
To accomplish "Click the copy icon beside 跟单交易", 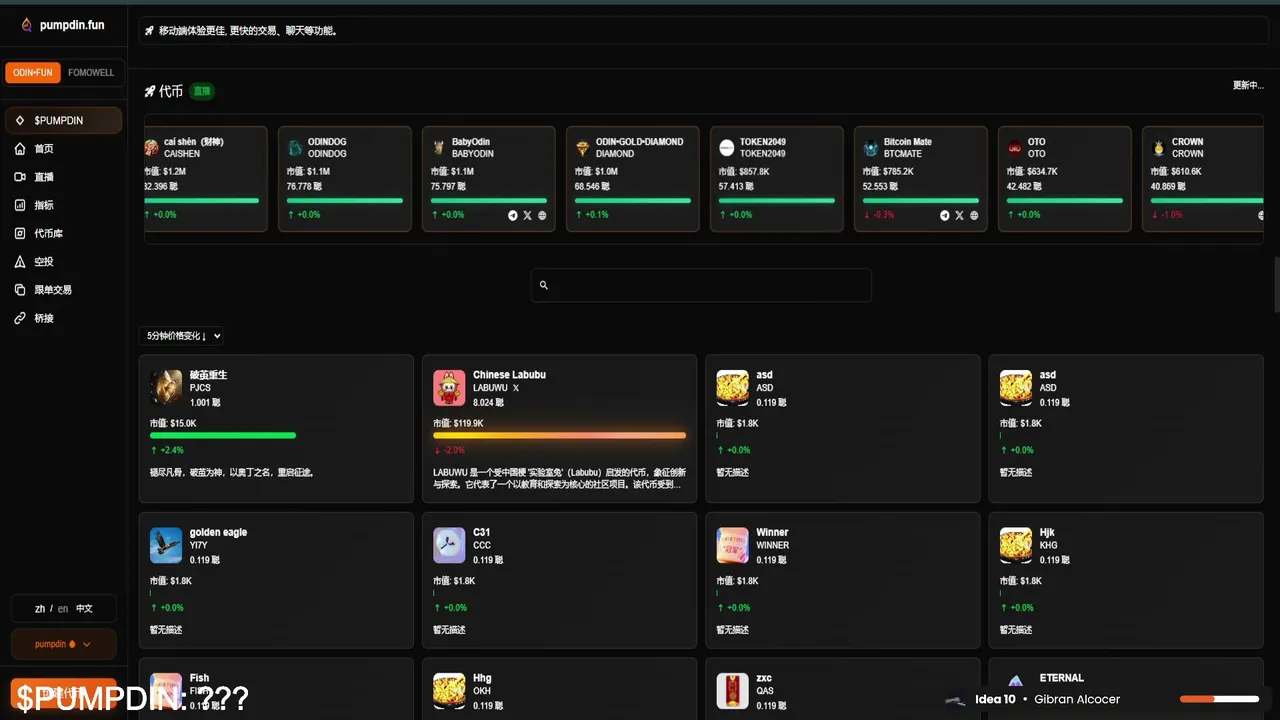I will (20, 290).
